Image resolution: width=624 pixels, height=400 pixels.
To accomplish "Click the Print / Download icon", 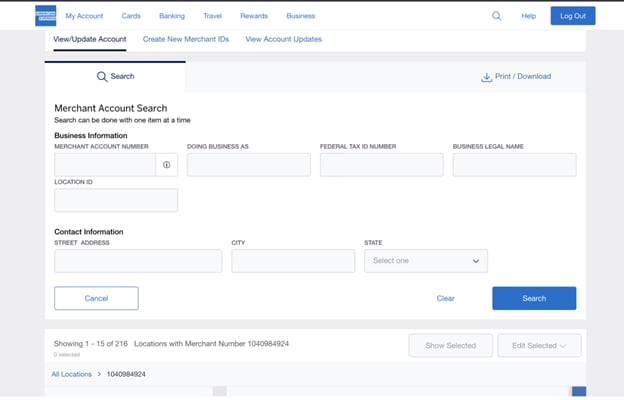I will click(486, 77).
